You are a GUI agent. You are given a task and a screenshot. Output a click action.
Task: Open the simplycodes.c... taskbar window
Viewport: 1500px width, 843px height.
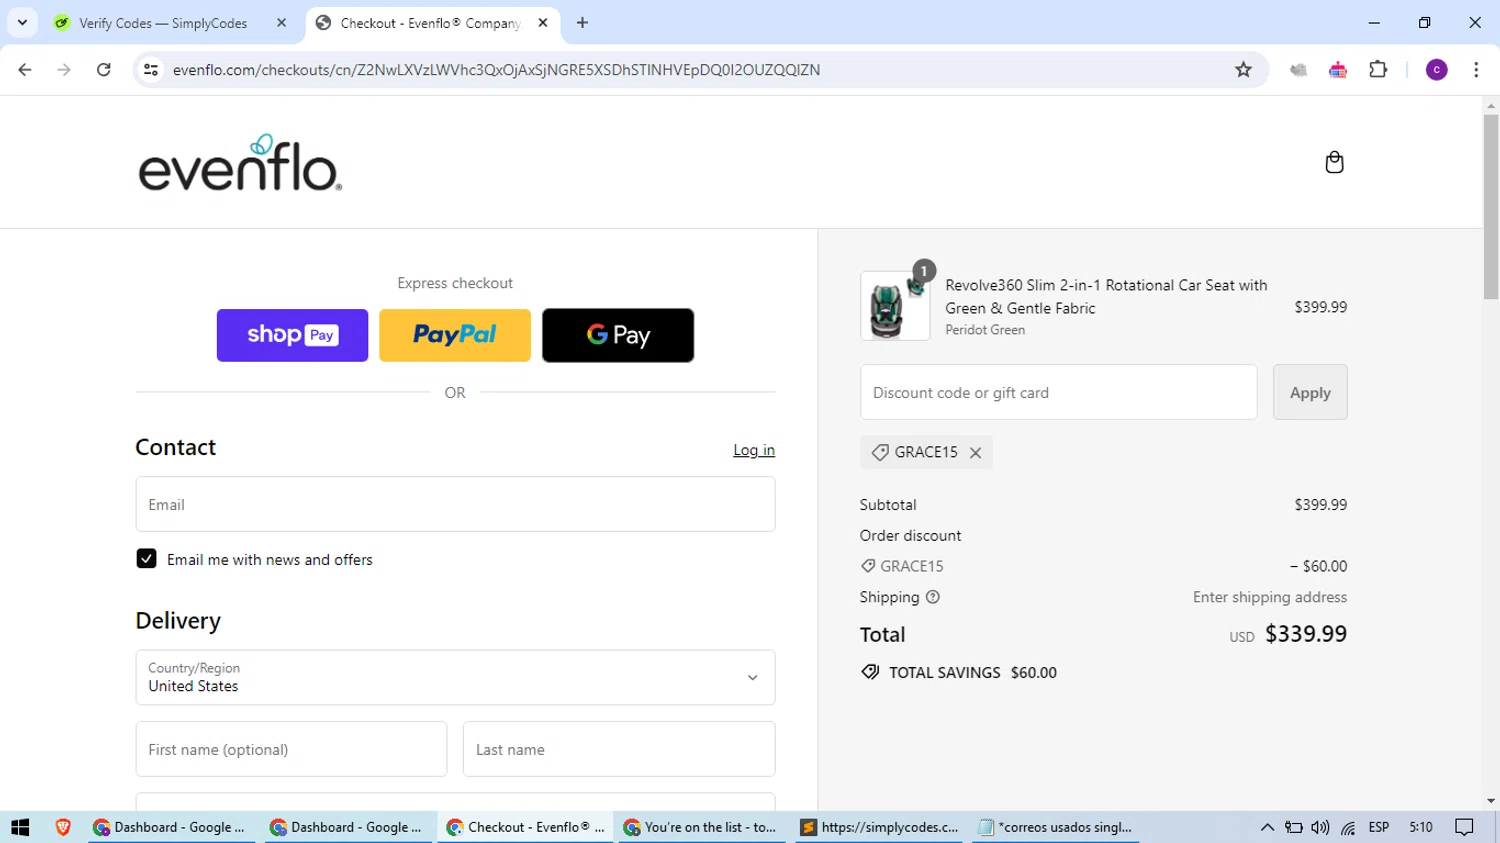pyautogui.click(x=880, y=827)
